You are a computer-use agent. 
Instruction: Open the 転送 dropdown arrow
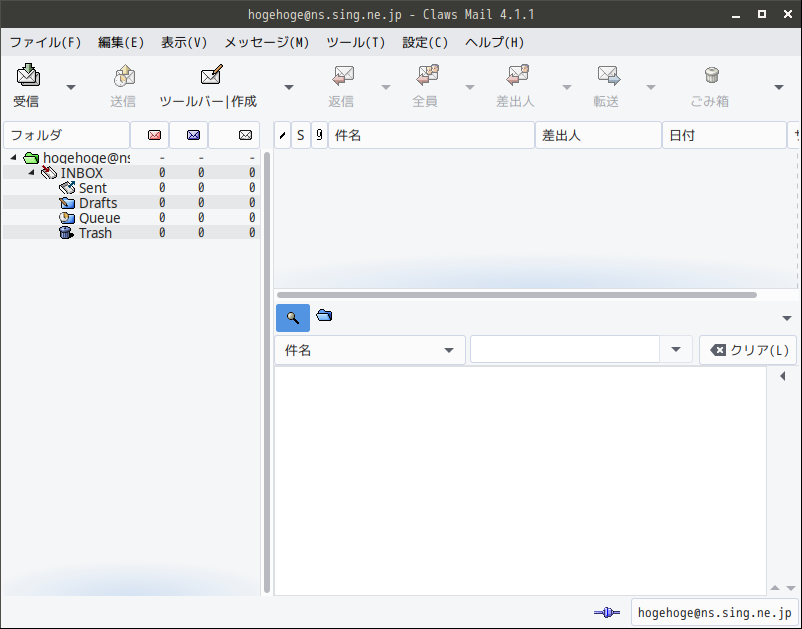[x=651, y=87]
